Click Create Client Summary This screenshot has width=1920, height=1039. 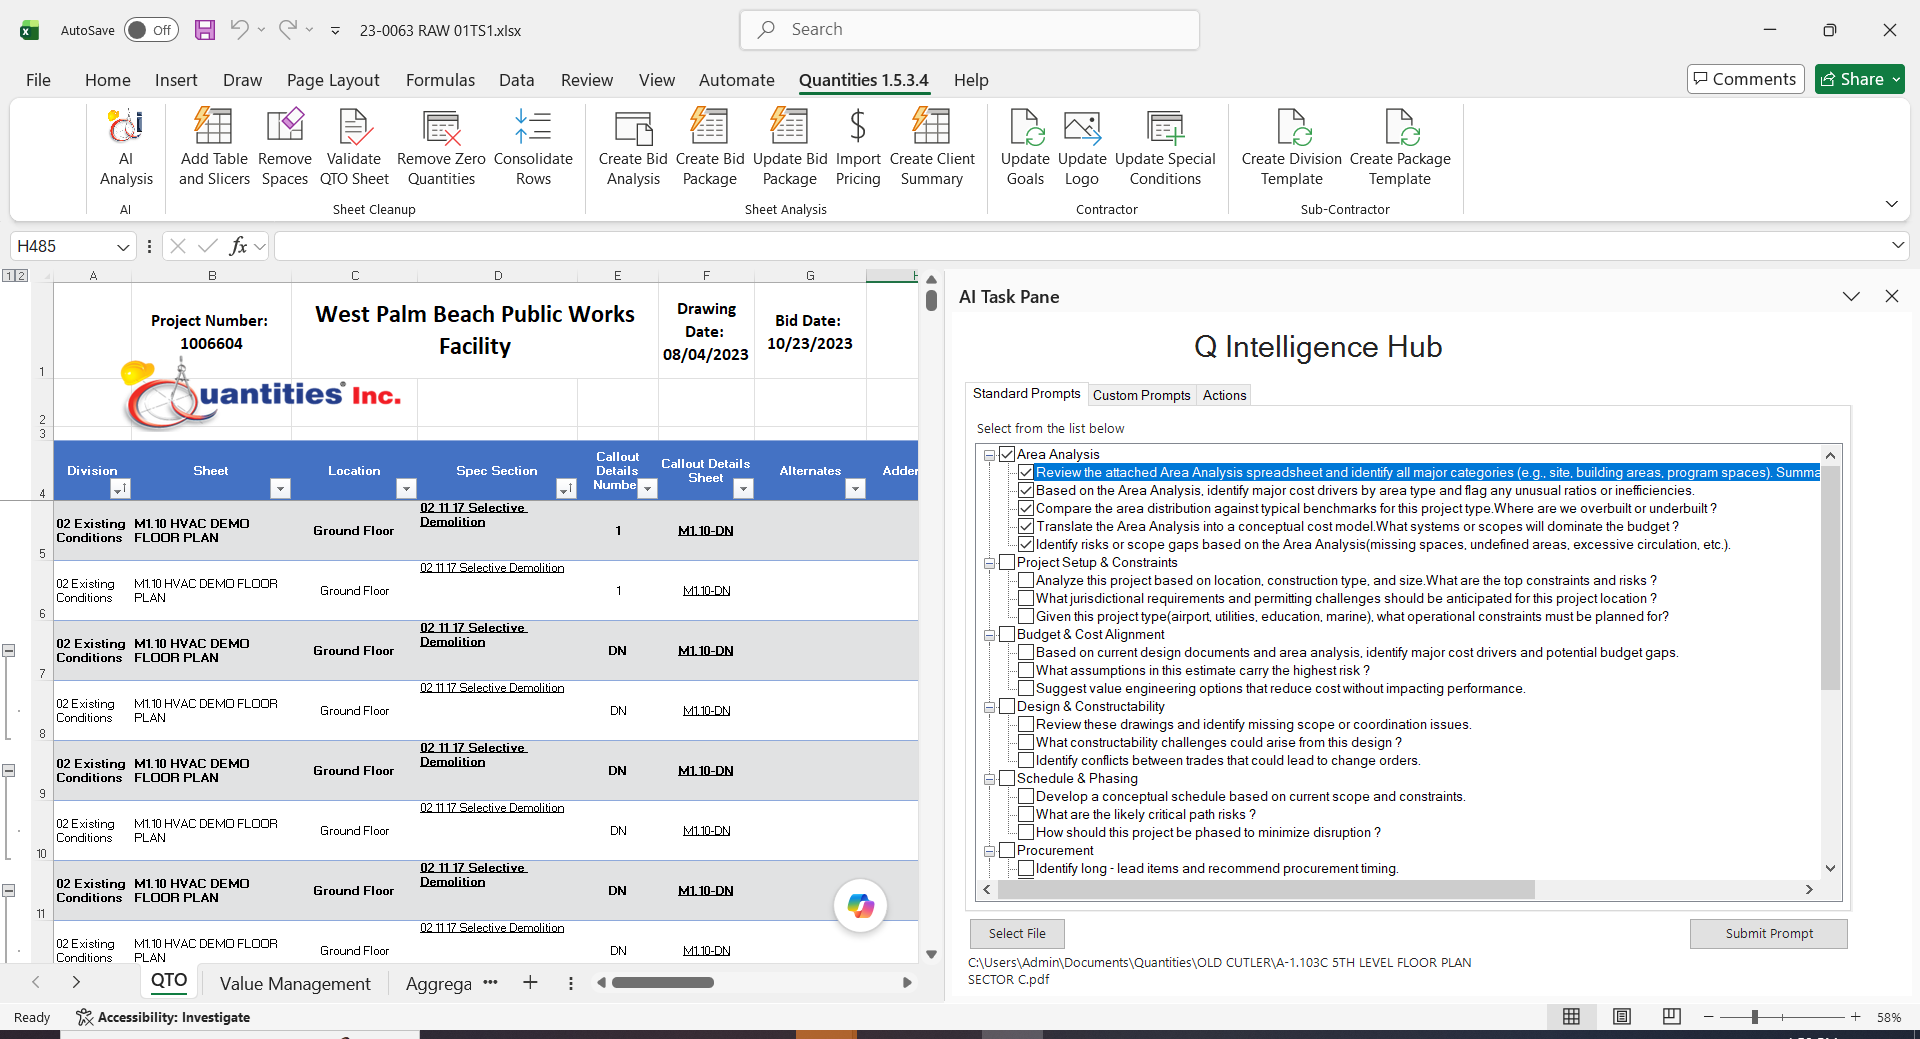[x=932, y=148]
